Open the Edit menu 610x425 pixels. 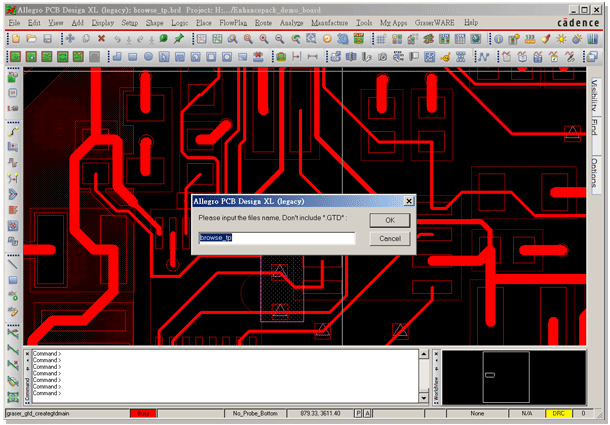pyautogui.click(x=34, y=23)
